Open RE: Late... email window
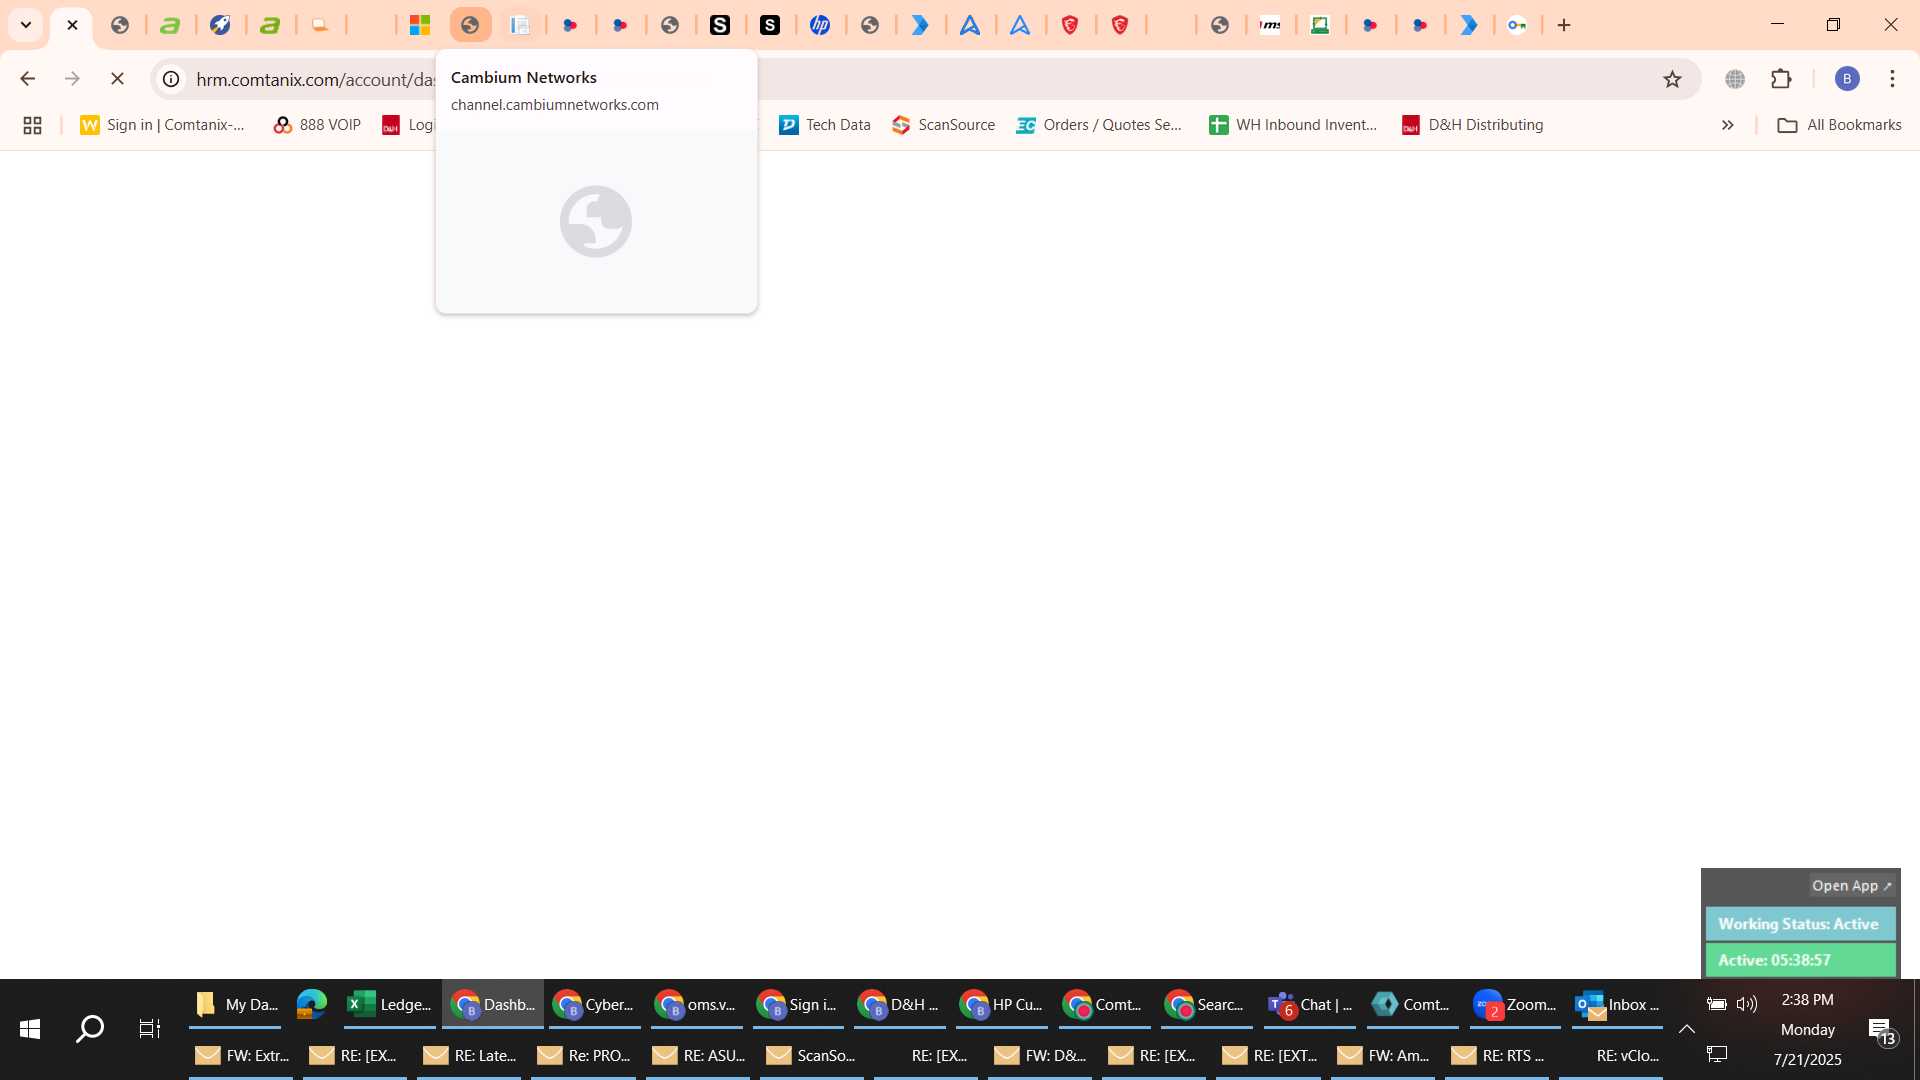 coord(469,1056)
